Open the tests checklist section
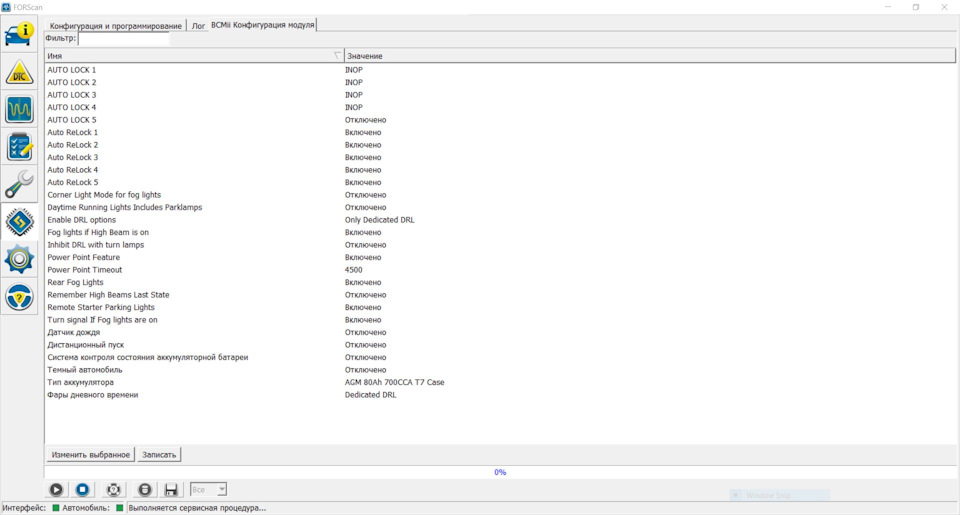 [x=19, y=147]
